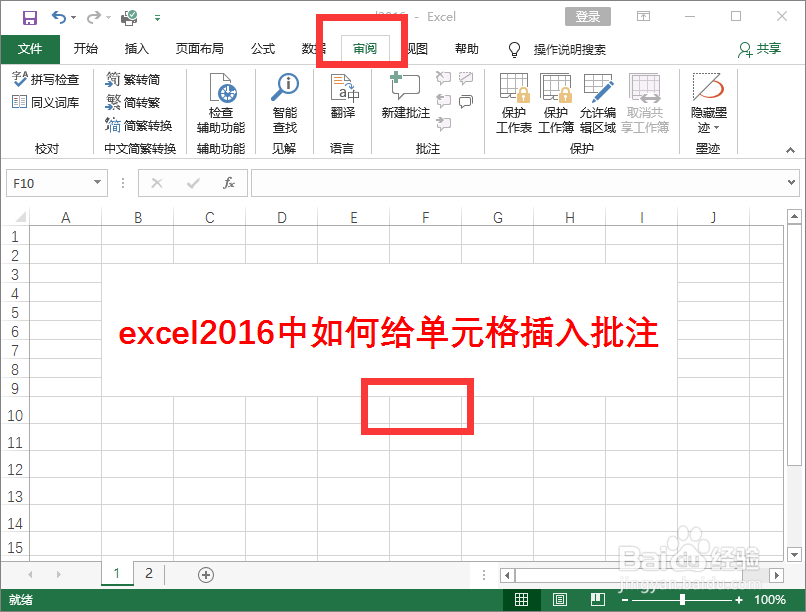The width and height of the screenshot is (806, 612).
Task: Click 简转繁 conversion button
Action: (x=133, y=102)
